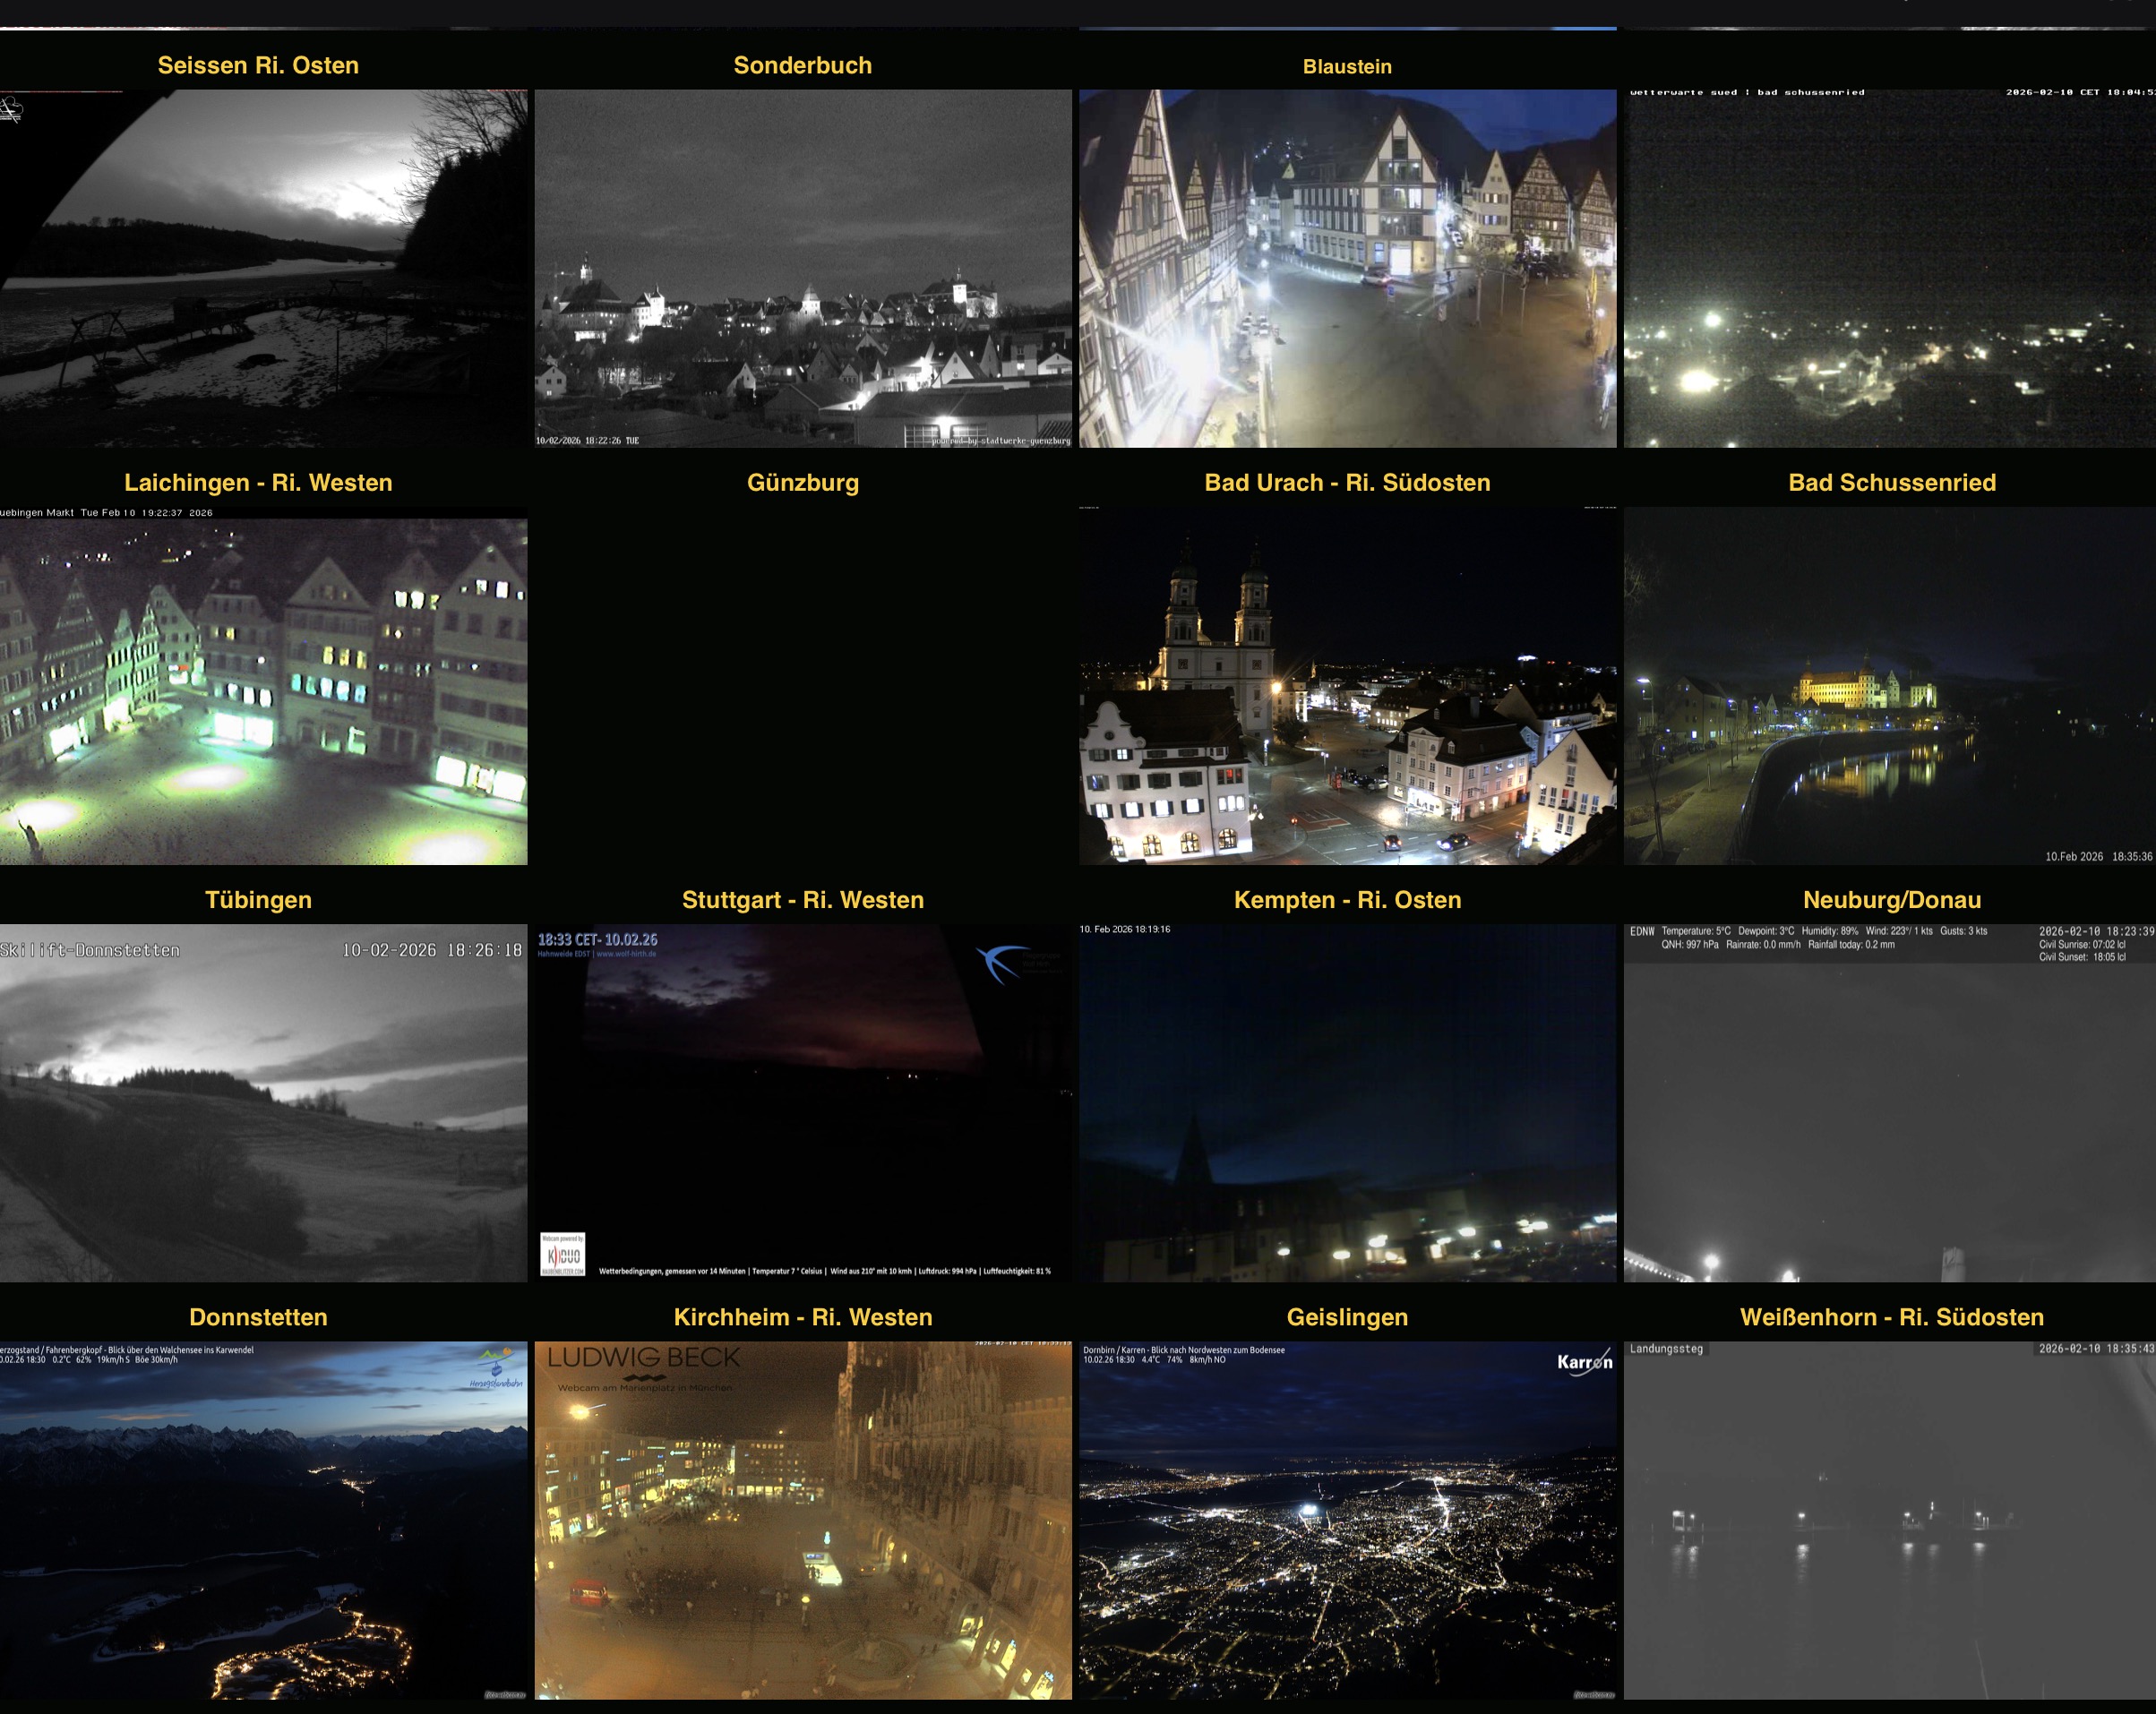Open the EDNW Weißenhorn airfield webcam image
The width and height of the screenshot is (2156, 1714).
[x=1888, y=1102]
